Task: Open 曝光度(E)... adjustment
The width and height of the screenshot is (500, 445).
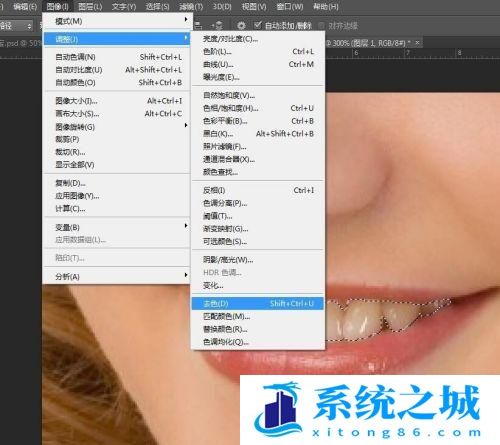Action: (x=258, y=77)
